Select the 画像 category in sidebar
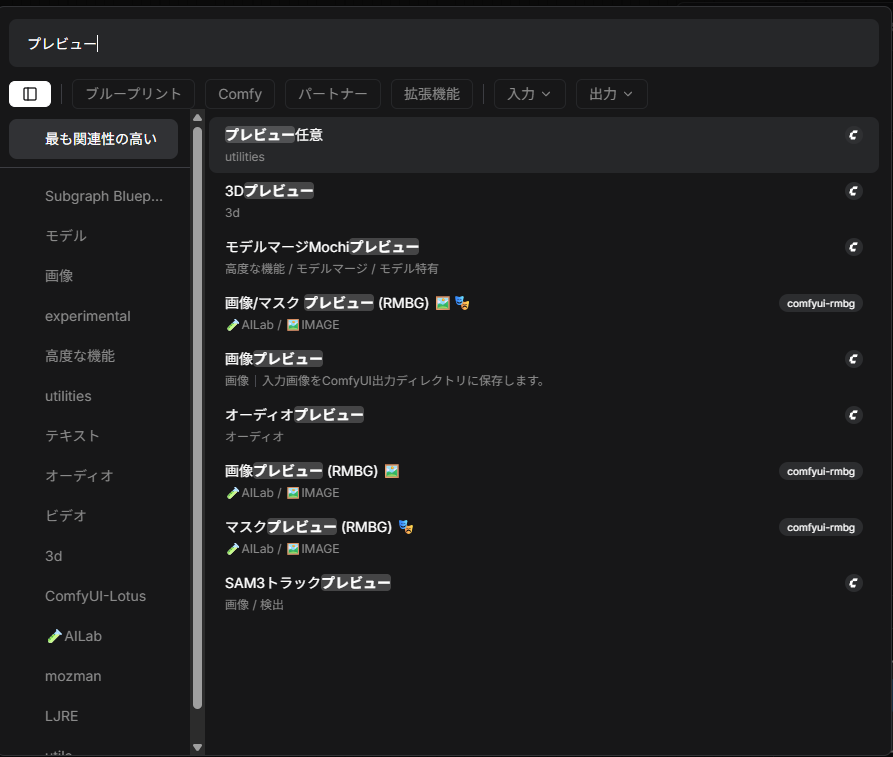Viewport: 893px width, 757px height. [93, 276]
